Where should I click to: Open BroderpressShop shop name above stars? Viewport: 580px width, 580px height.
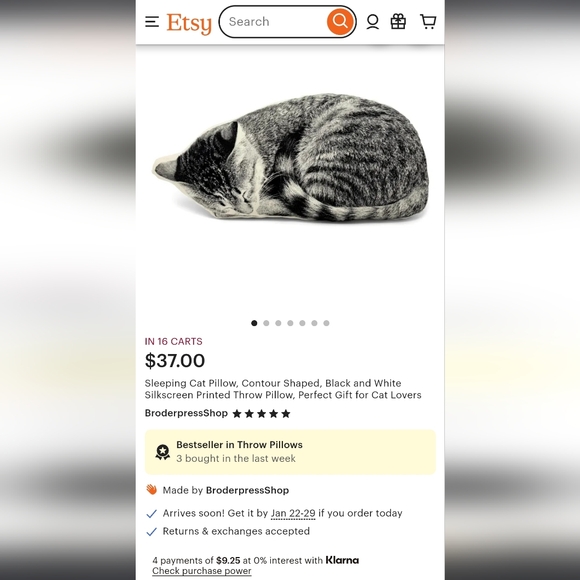tap(186, 413)
